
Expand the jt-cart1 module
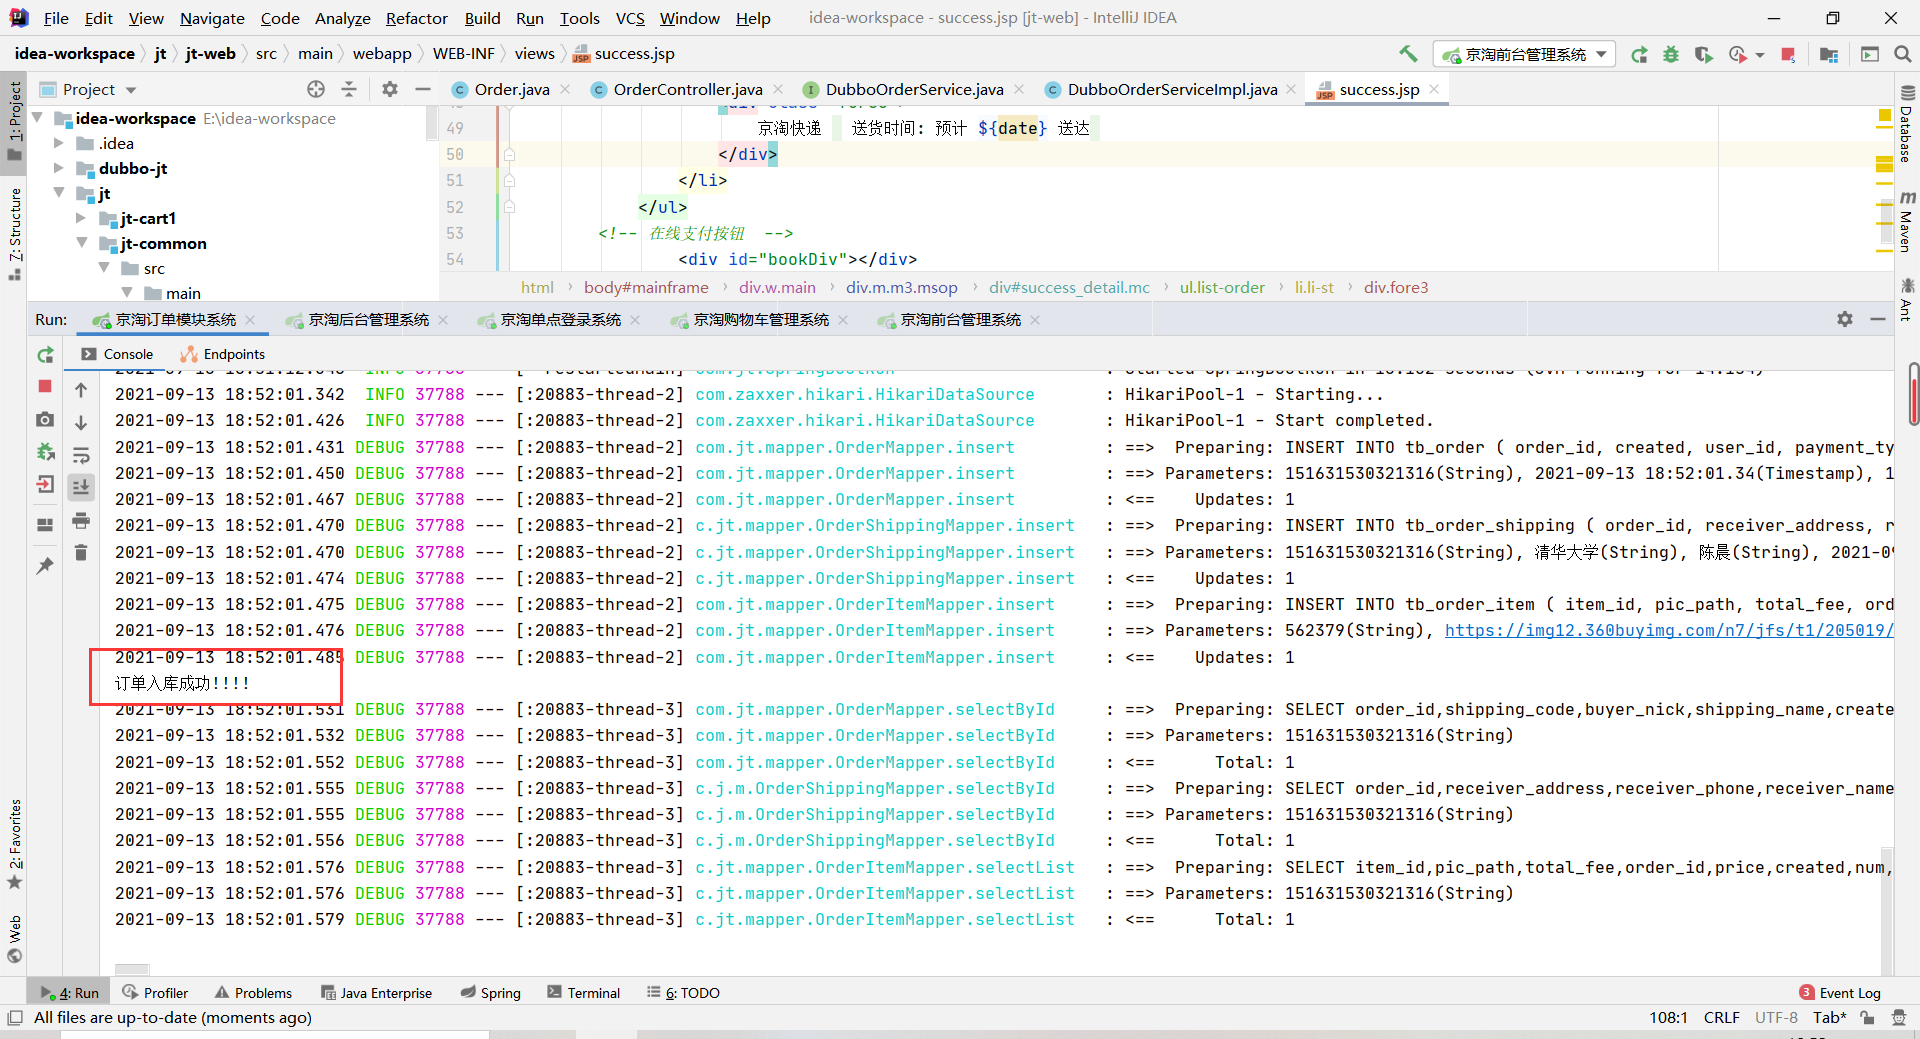[81, 218]
